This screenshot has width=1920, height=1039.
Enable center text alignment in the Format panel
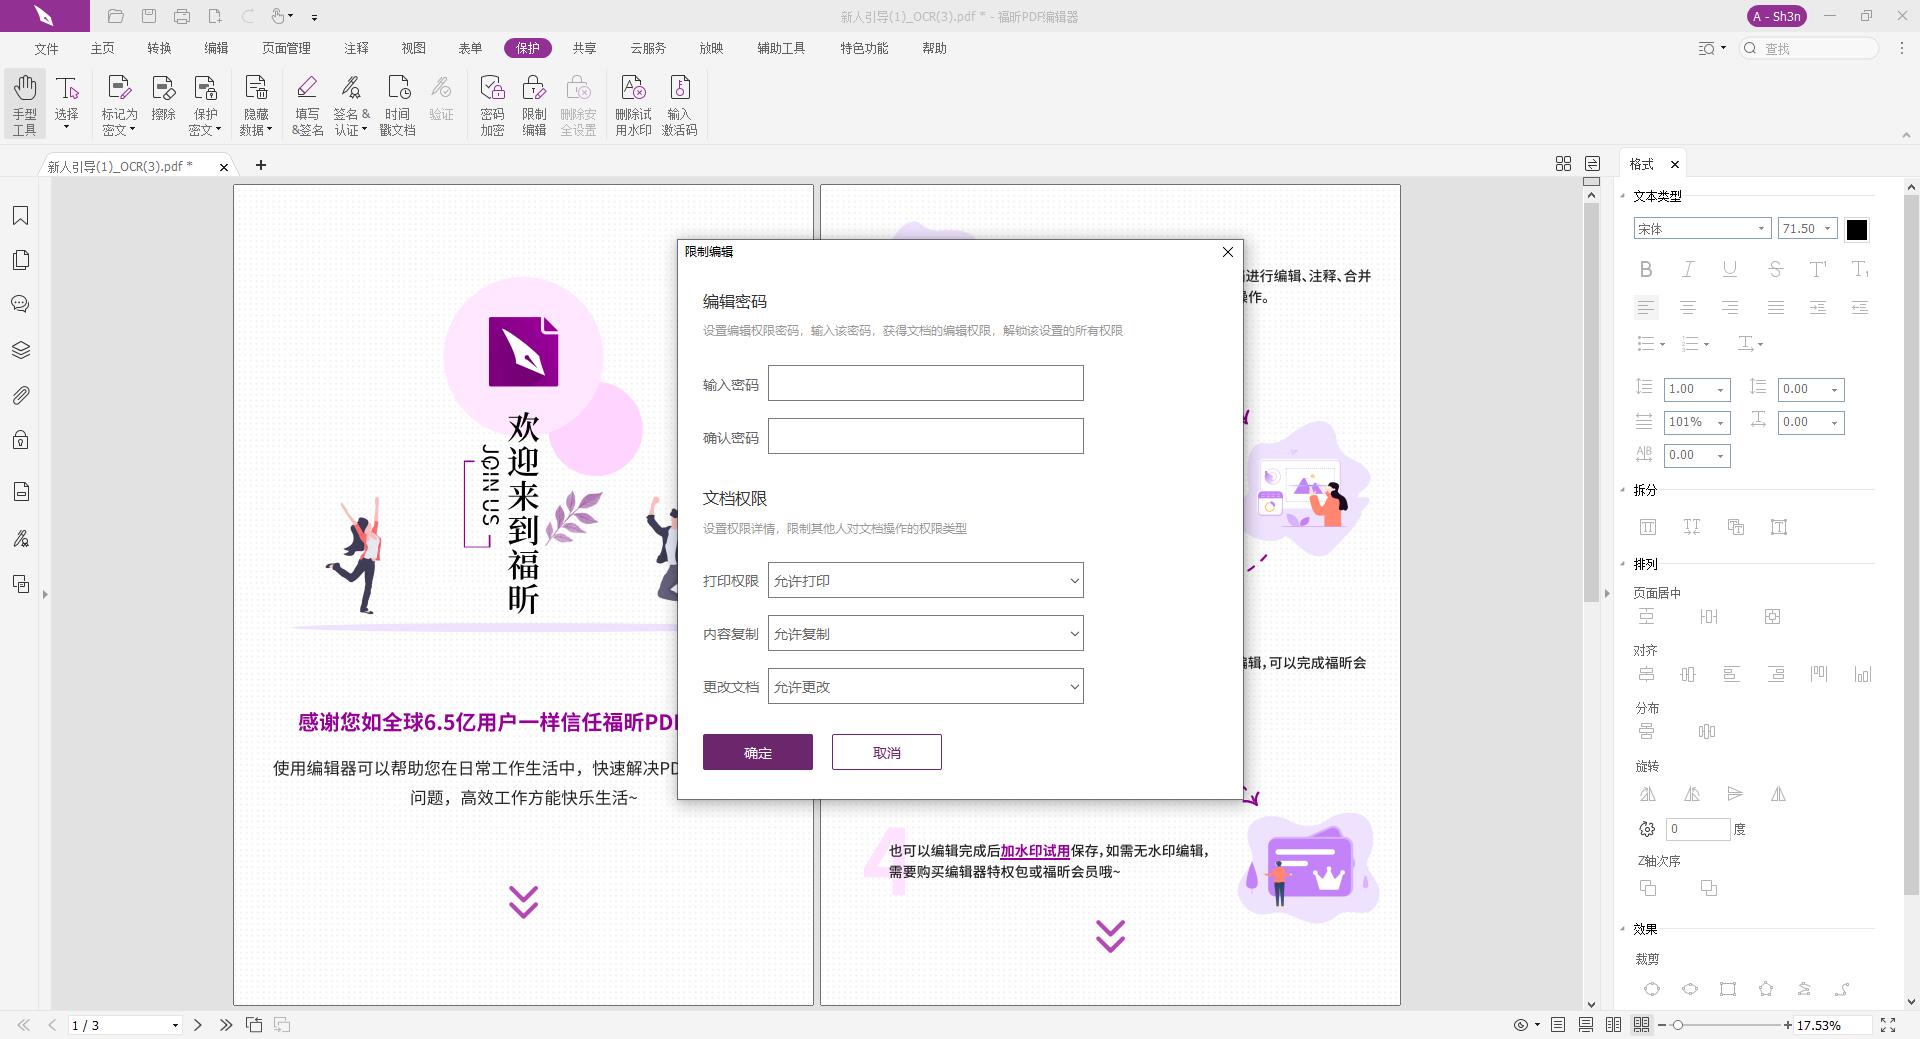coord(1689,307)
